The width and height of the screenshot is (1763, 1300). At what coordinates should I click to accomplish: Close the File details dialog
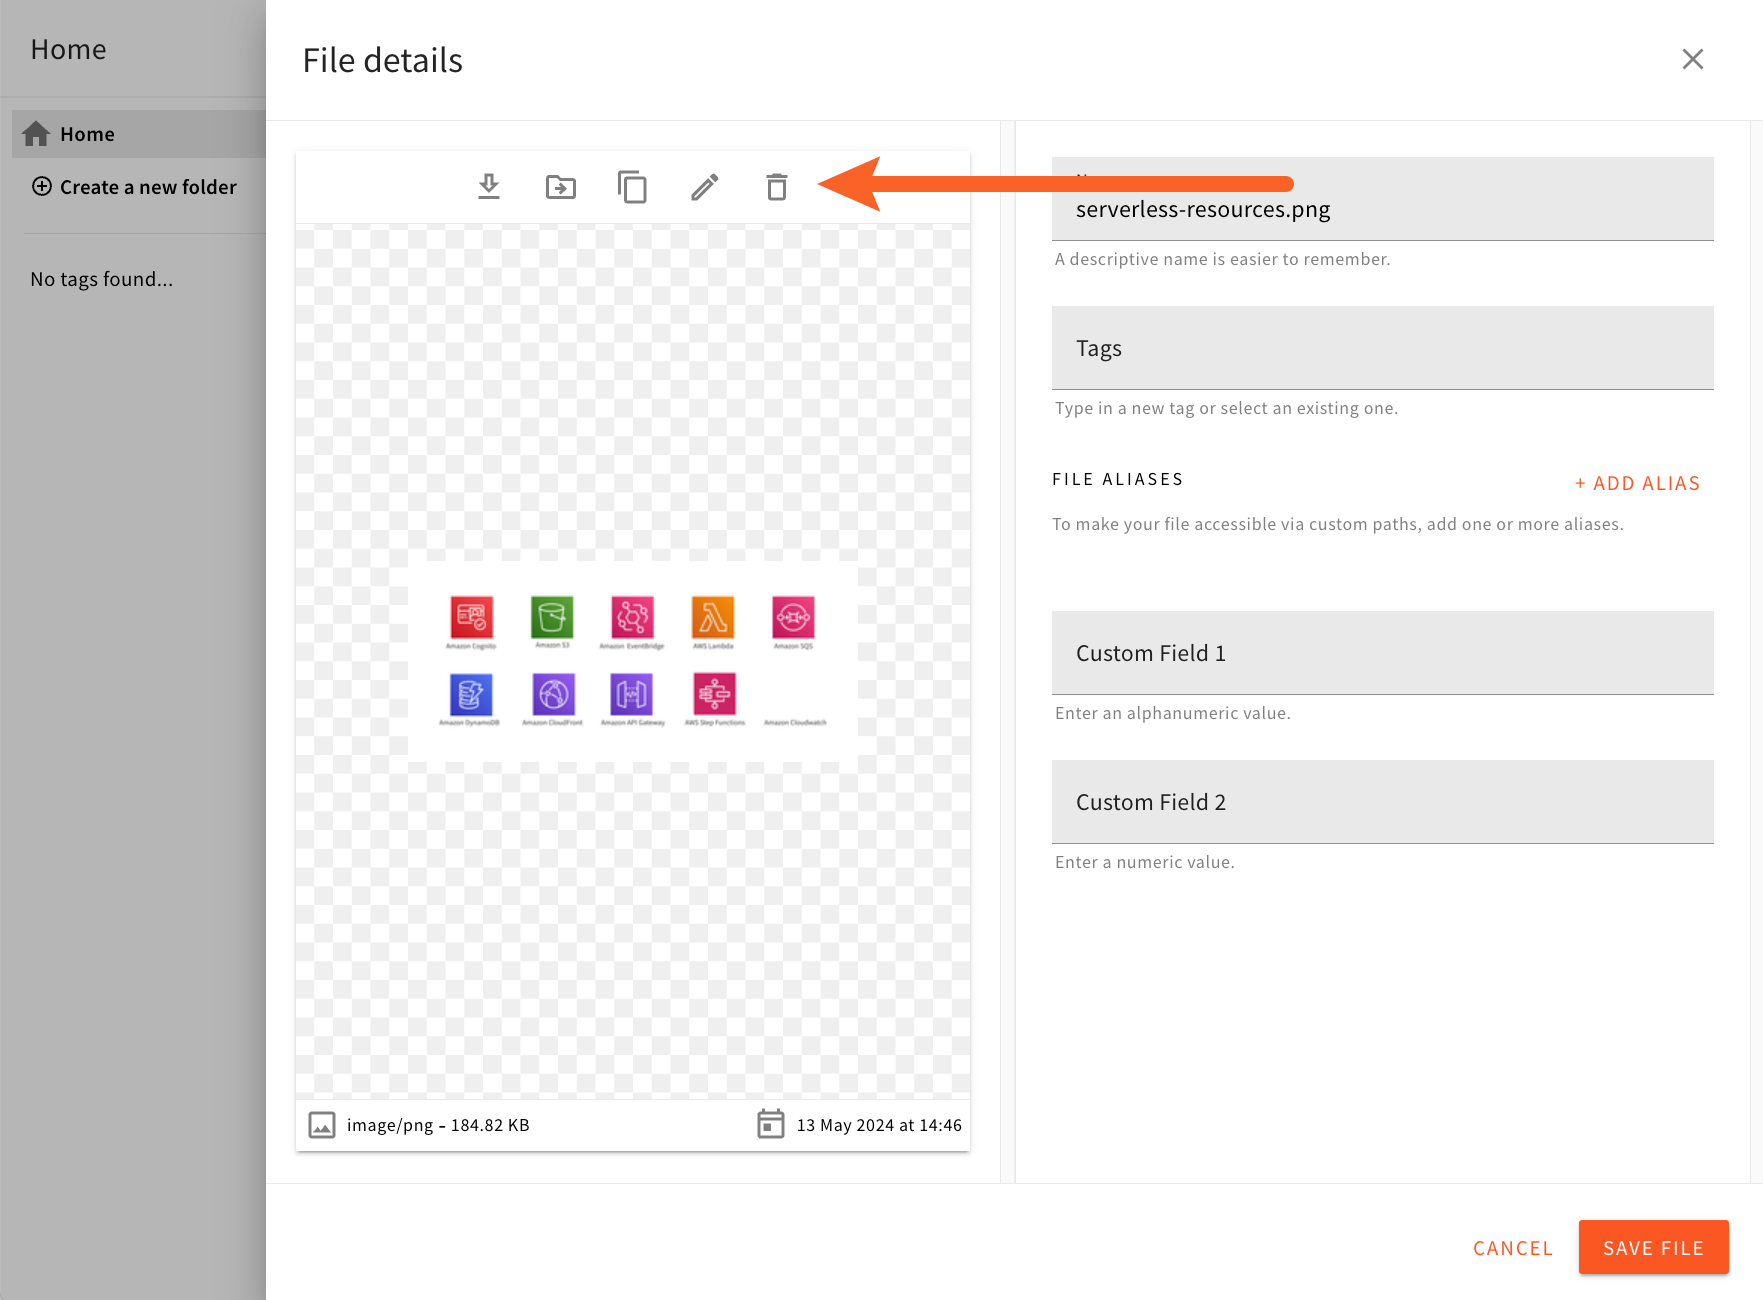(1693, 59)
